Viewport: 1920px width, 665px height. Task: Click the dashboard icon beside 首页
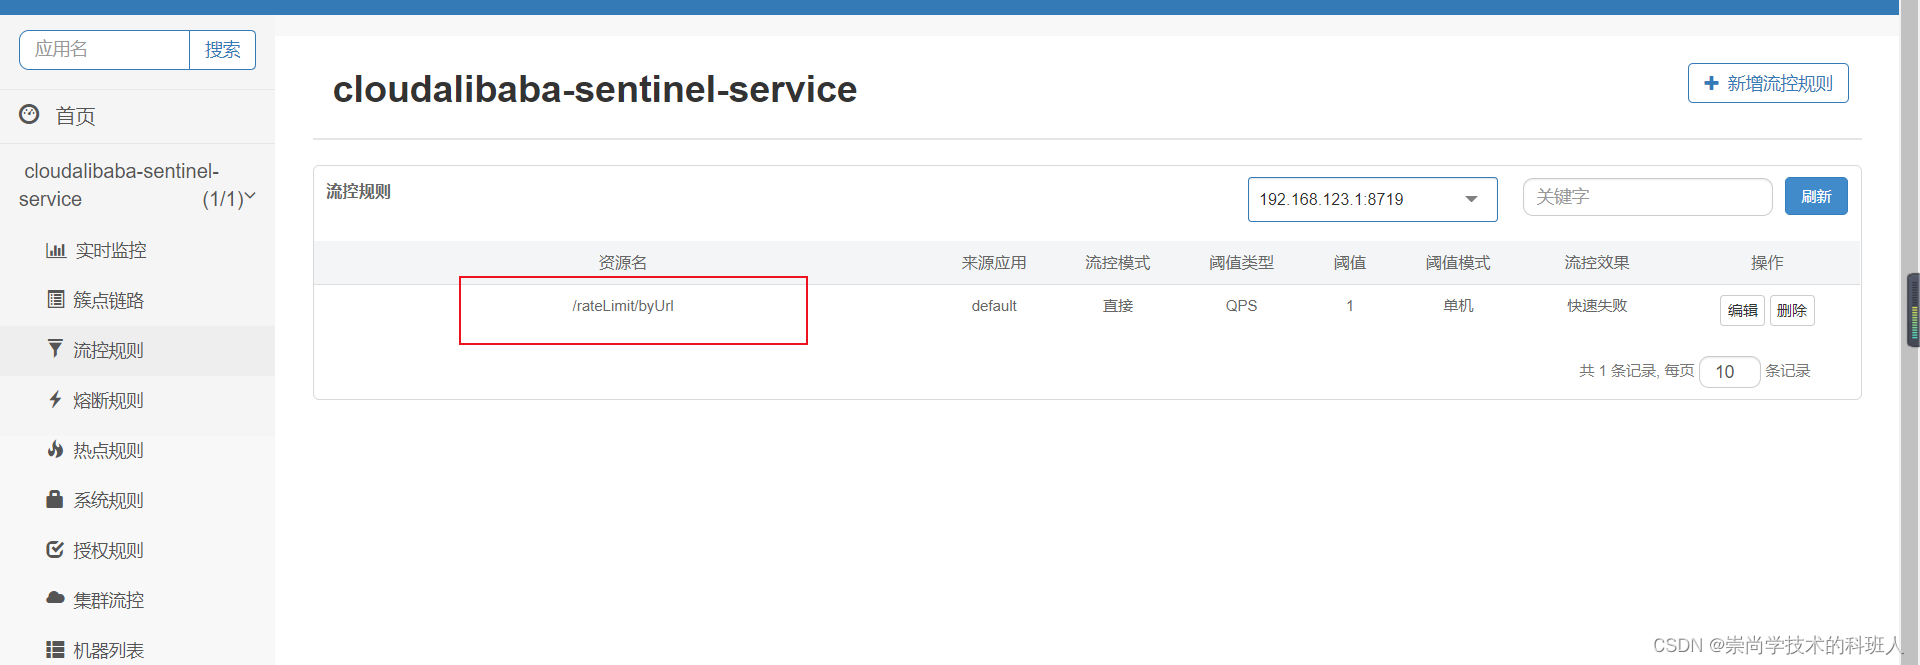click(29, 115)
